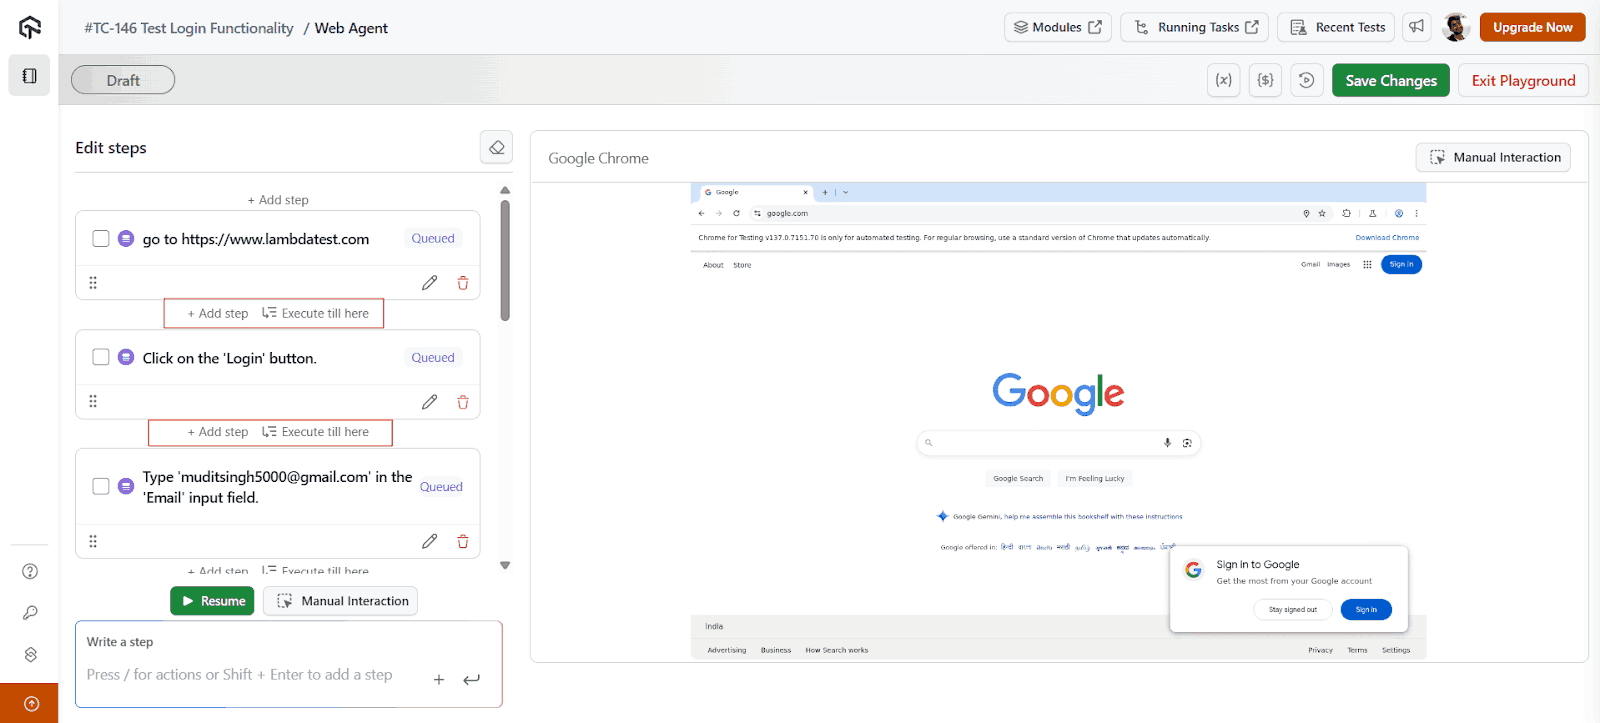1600x723 pixels.
Task: Click drag handle of the Email input step
Action: (x=93, y=541)
